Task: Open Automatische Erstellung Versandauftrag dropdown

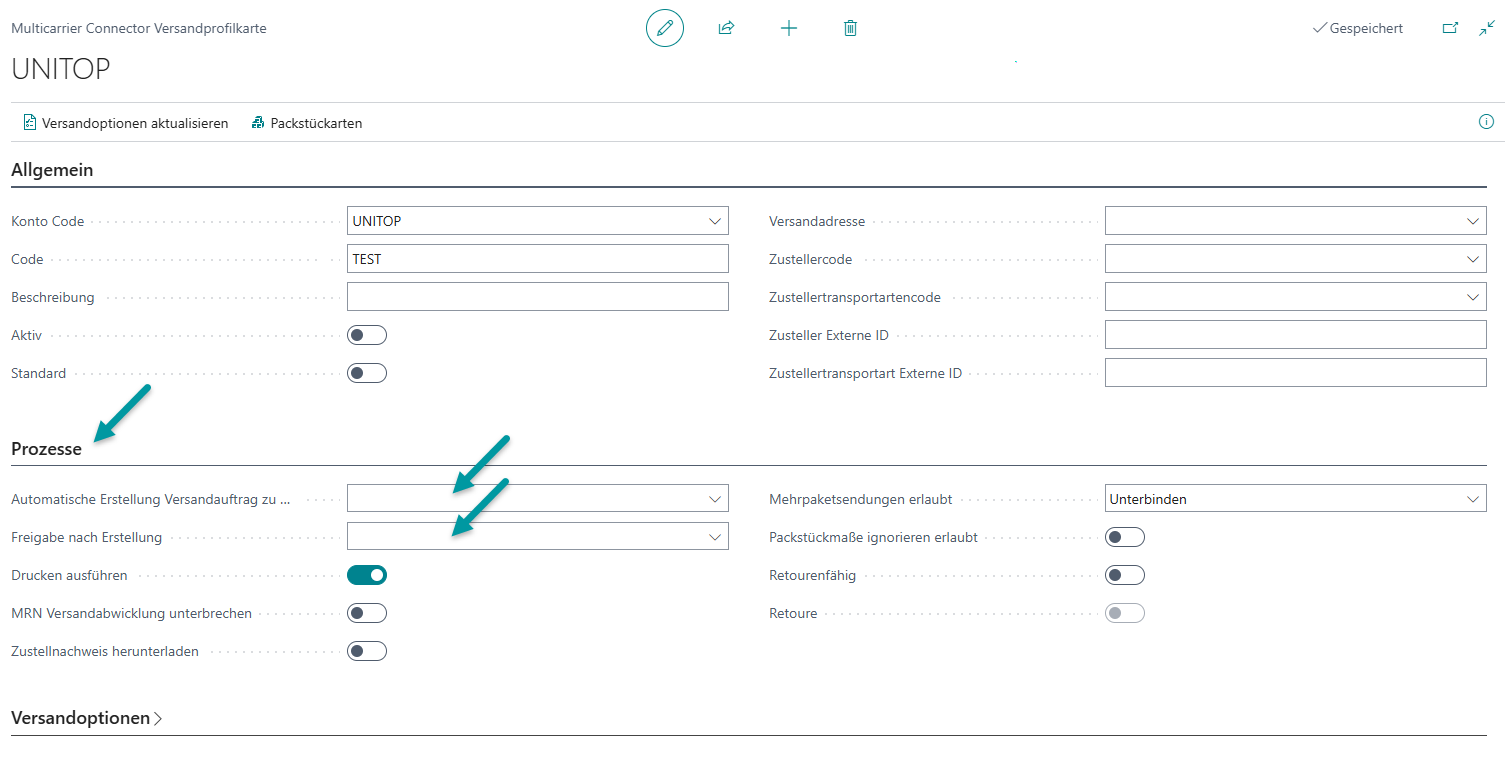Action: coord(715,499)
